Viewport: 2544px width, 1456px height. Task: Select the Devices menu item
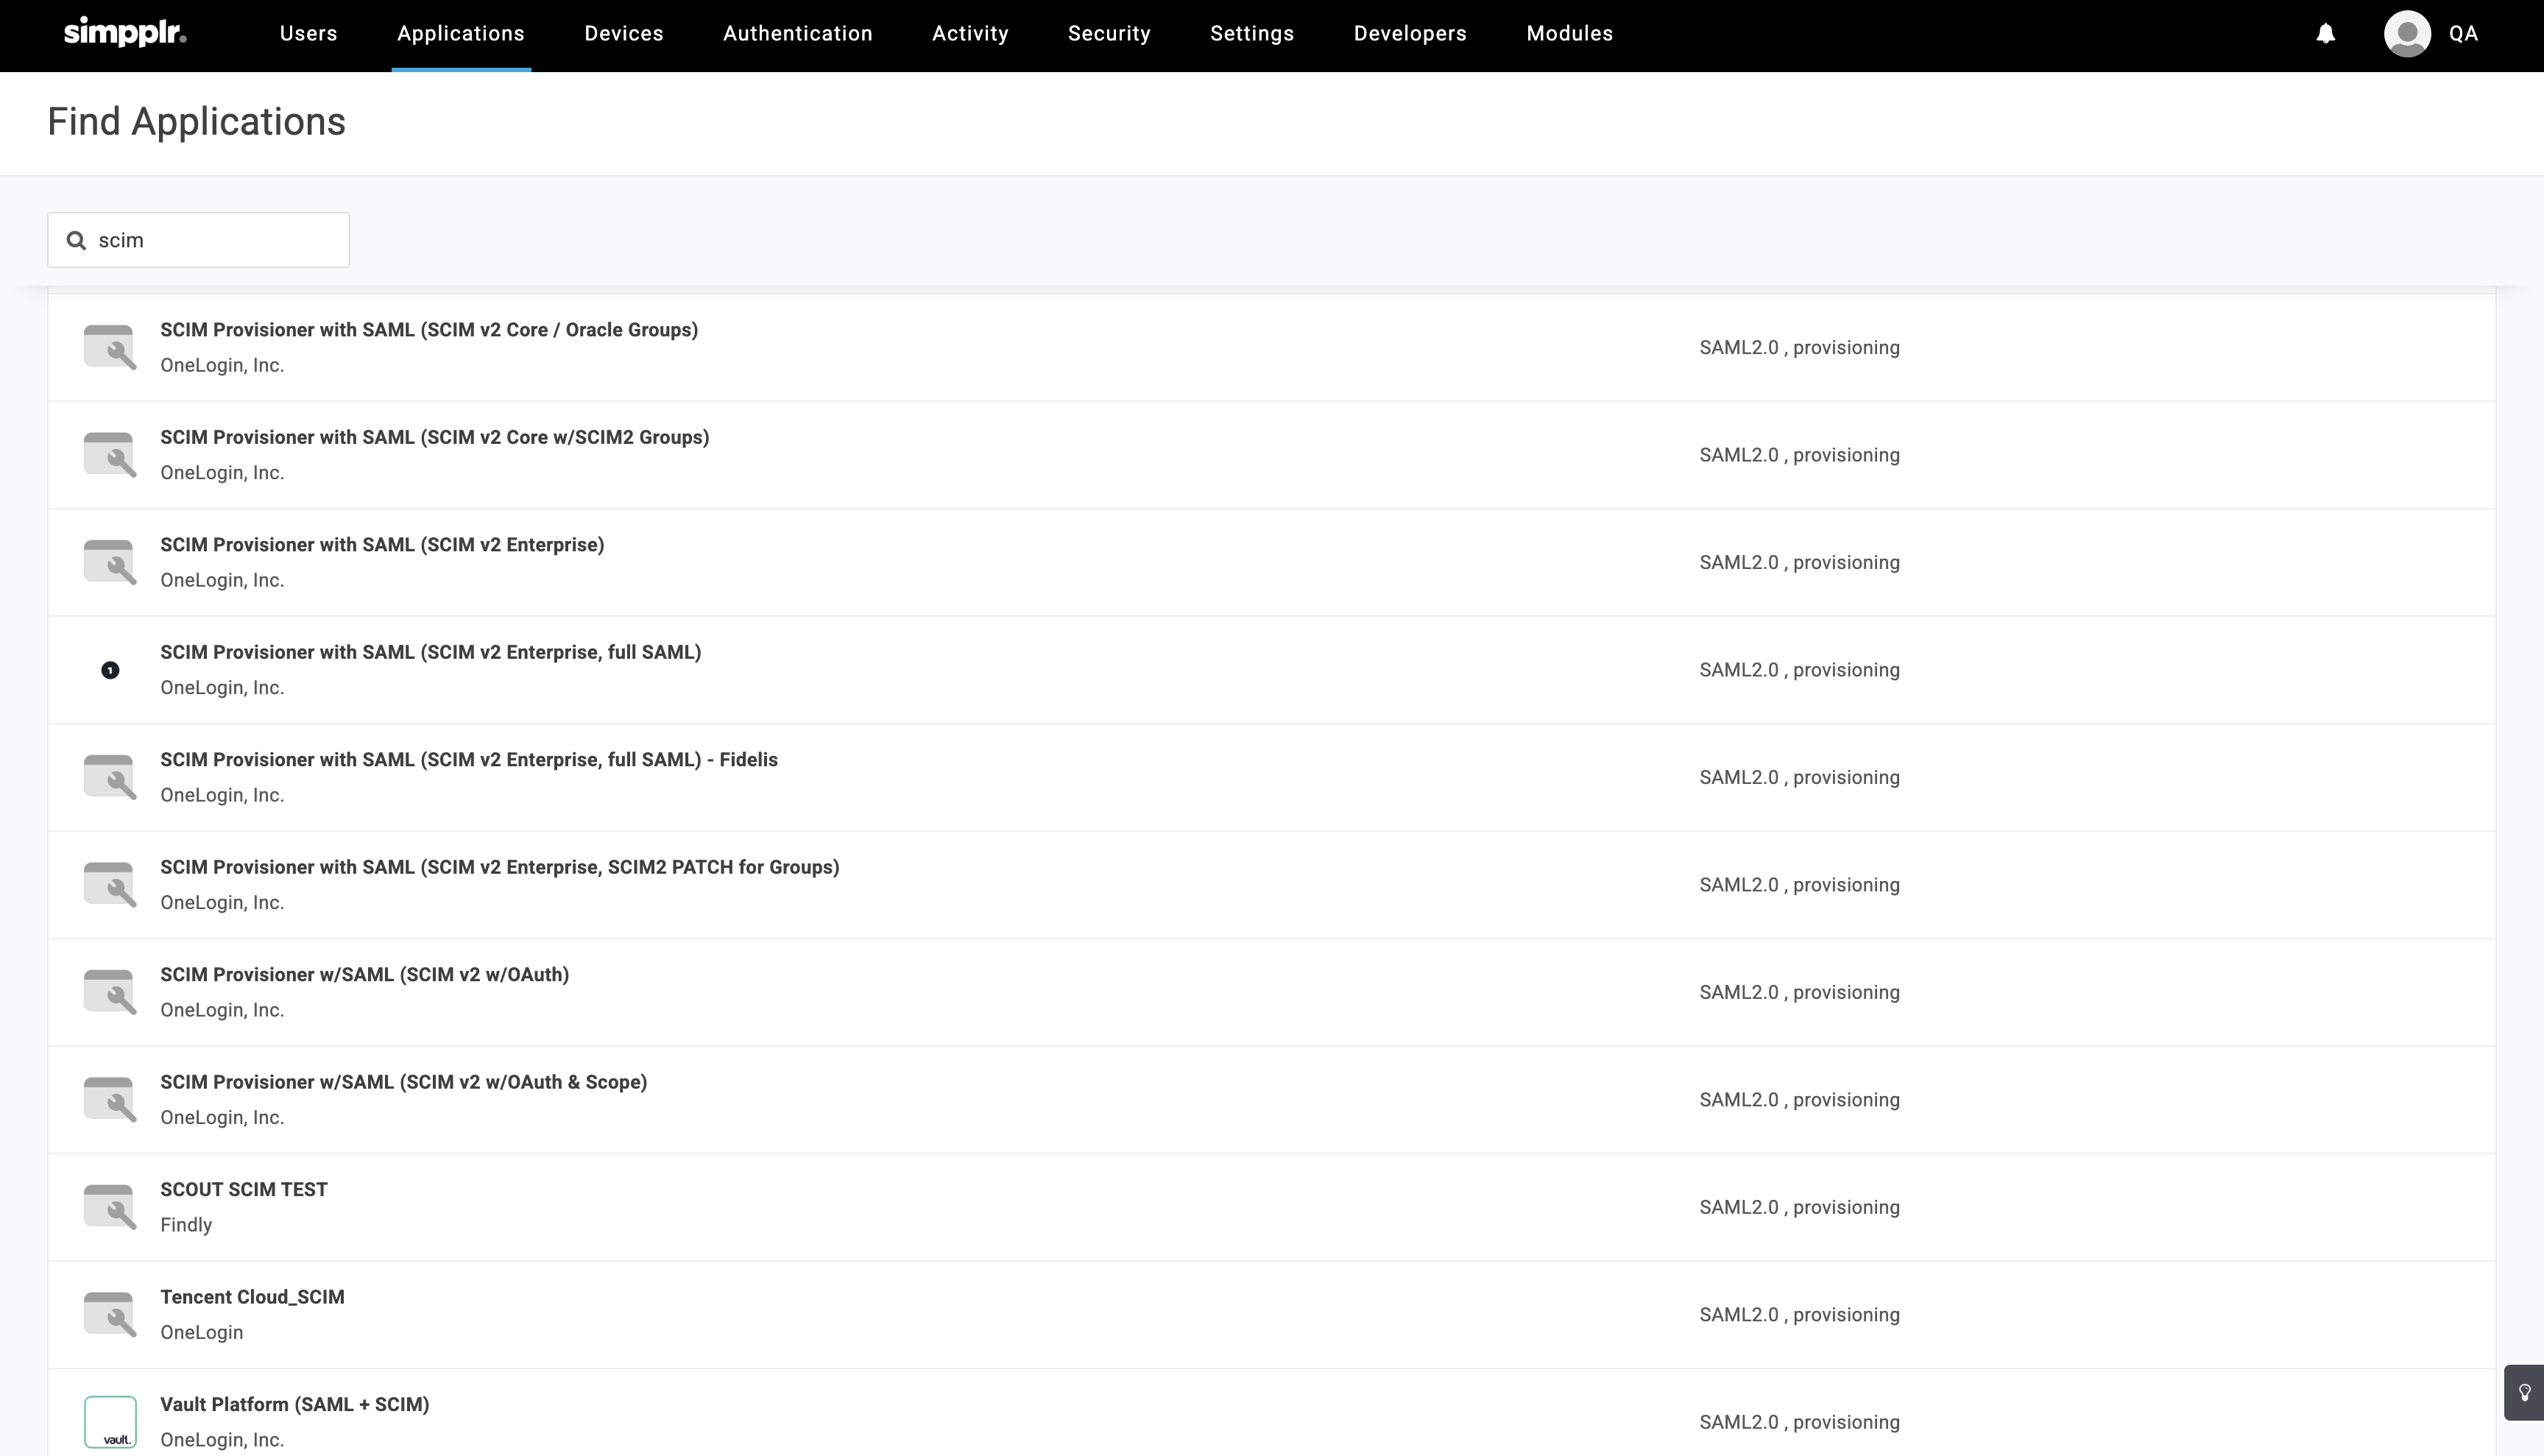click(x=623, y=33)
